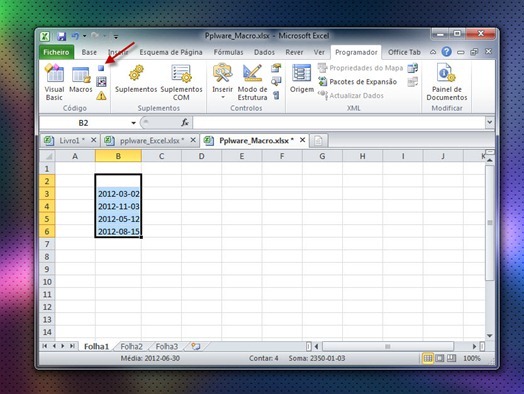The image size is (524, 394).
Task: Click XML export icon
Action: (x=413, y=82)
